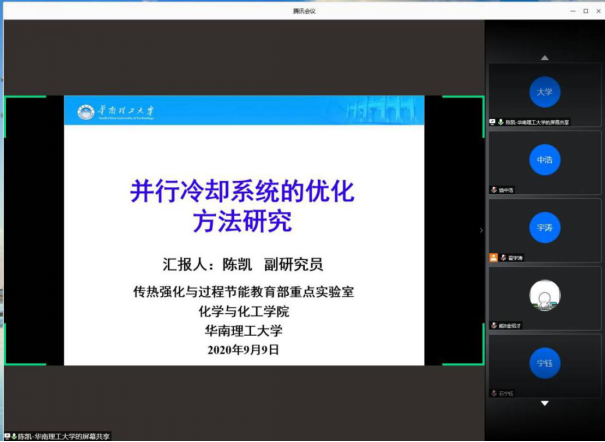This screenshot has width=605, height=442.
Task: Click the 大学 participant avatar
Action: (x=544, y=92)
